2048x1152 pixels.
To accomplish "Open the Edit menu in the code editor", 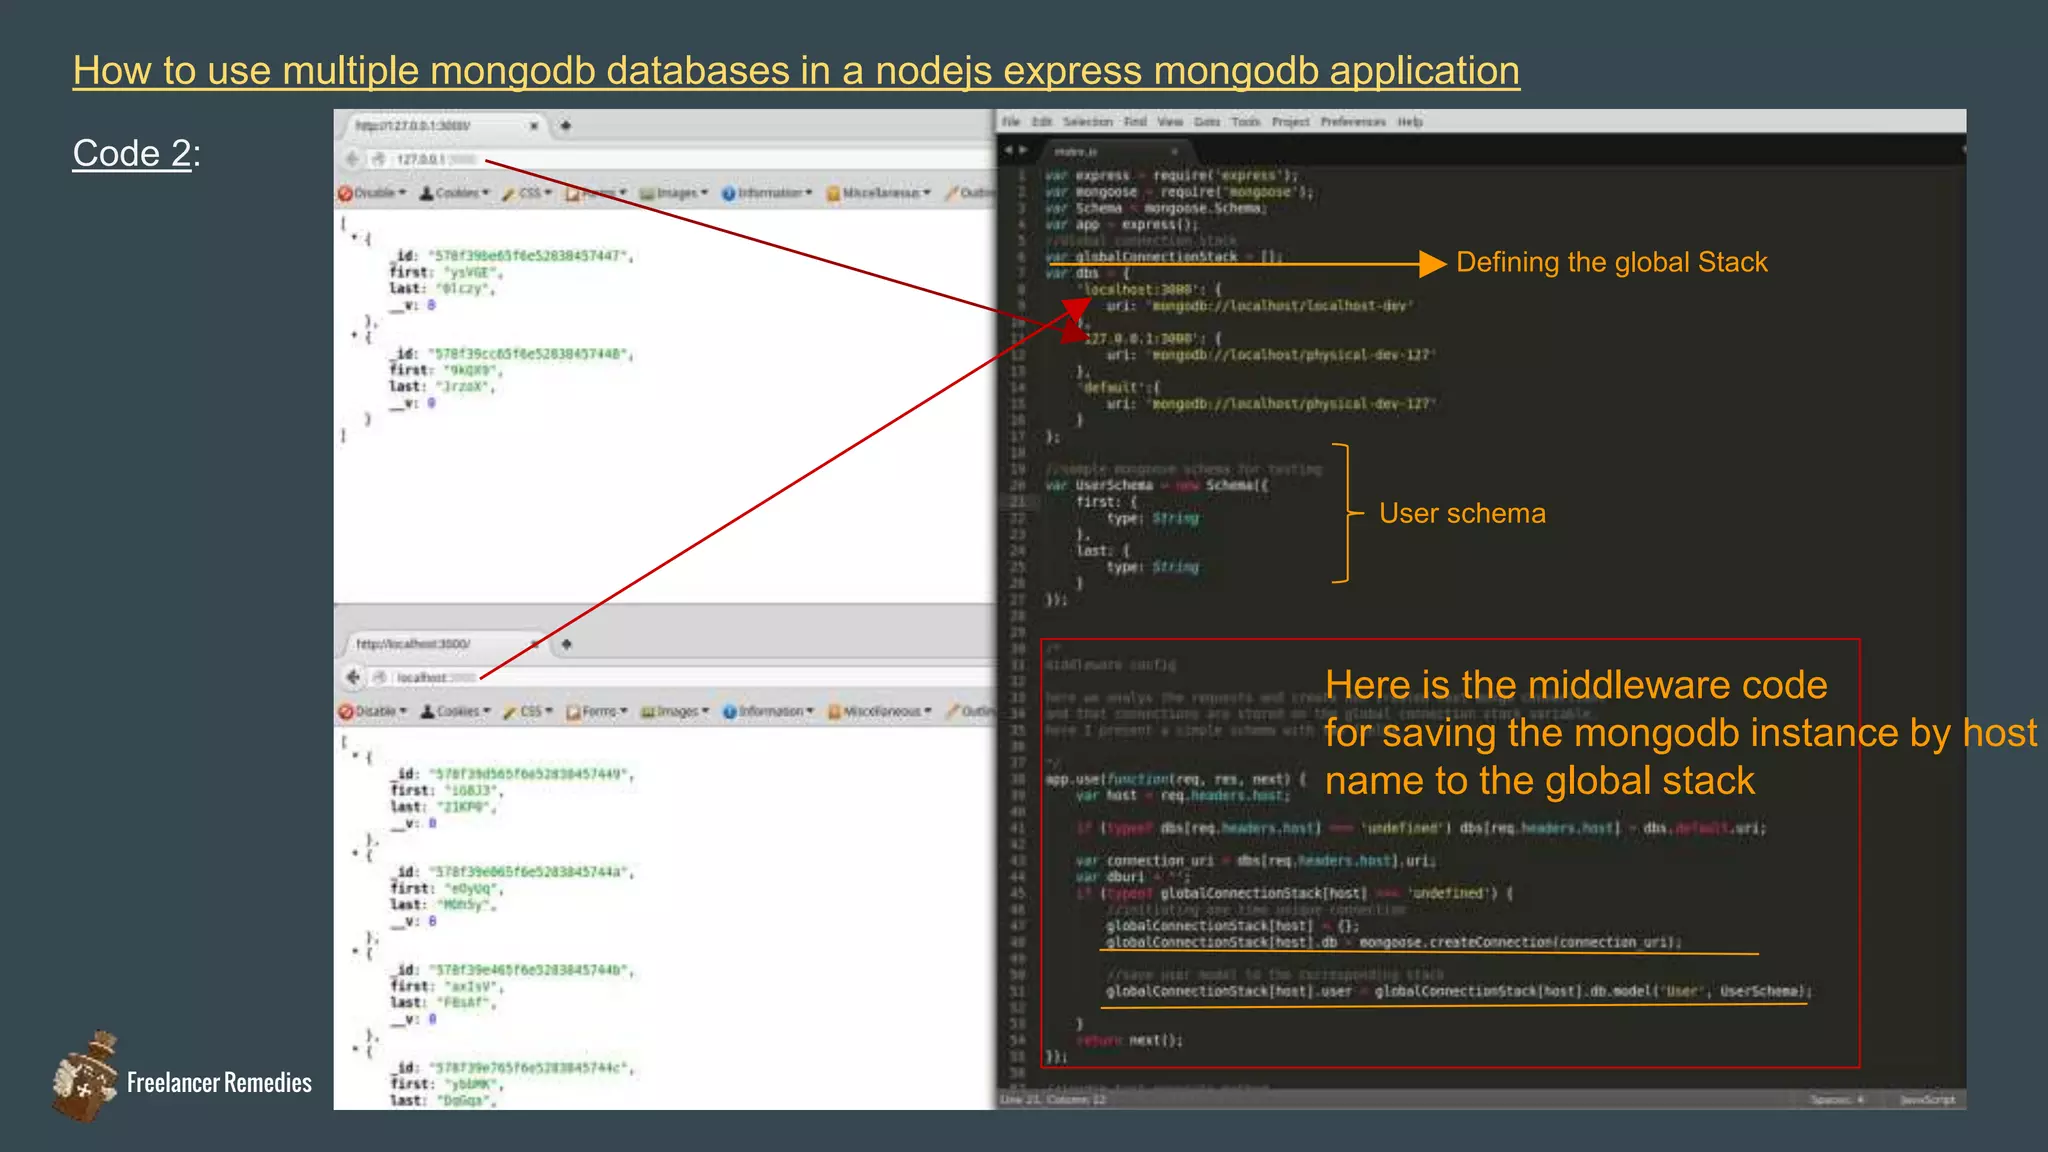I will 1042,122.
